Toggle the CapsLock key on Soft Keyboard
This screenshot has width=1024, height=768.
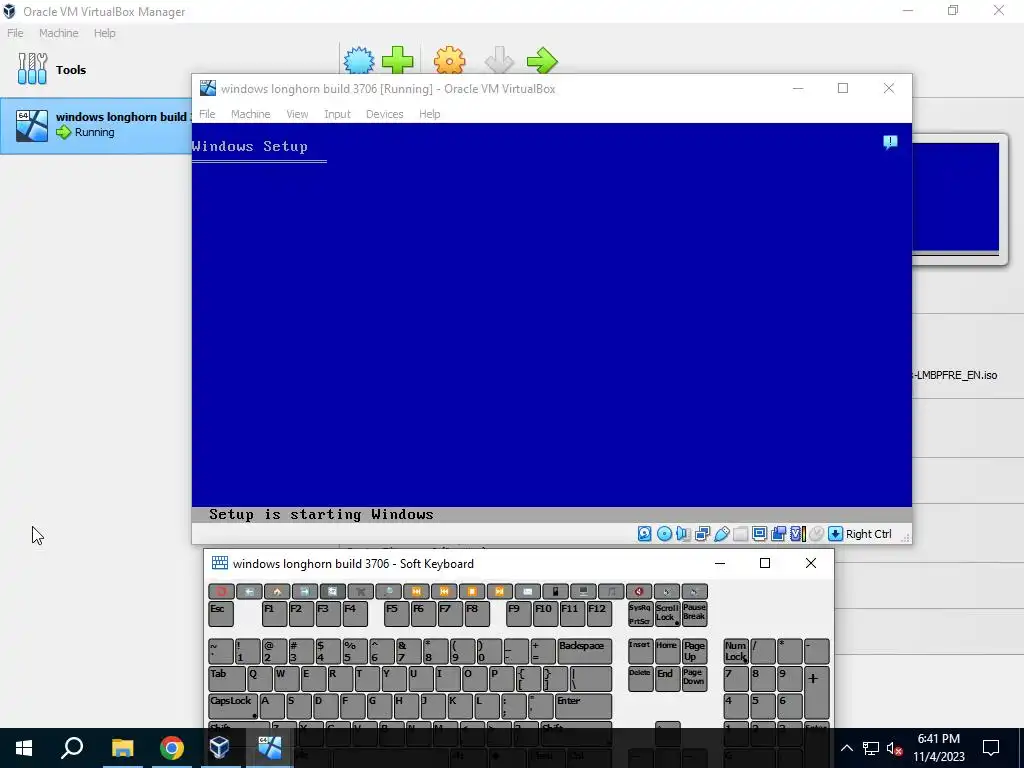(x=233, y=707)
